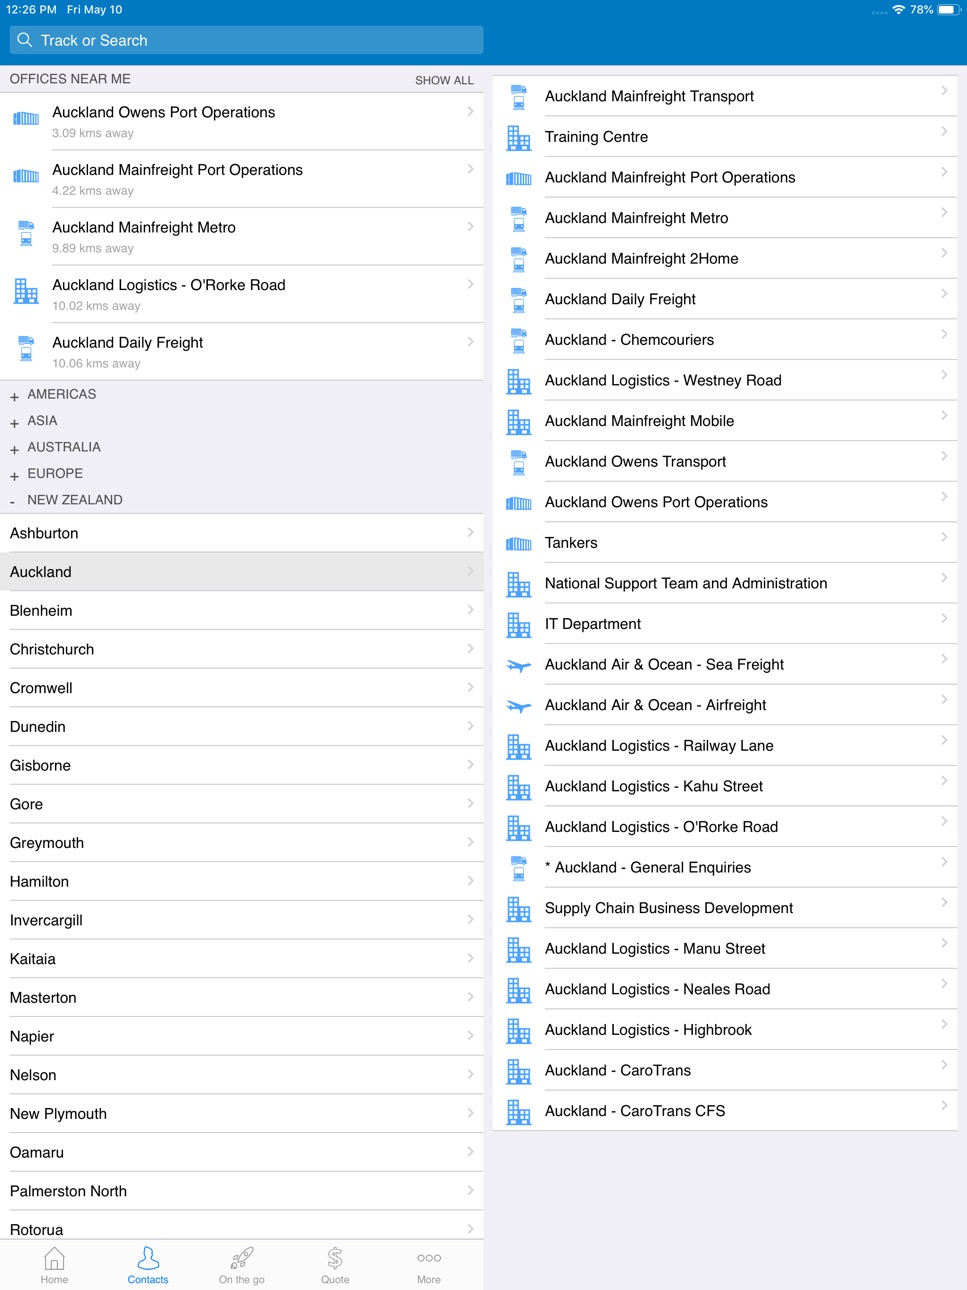Viewport: 967px width, 1290px height.
Task: Show all offices near me
Action: tap(444, 80)
